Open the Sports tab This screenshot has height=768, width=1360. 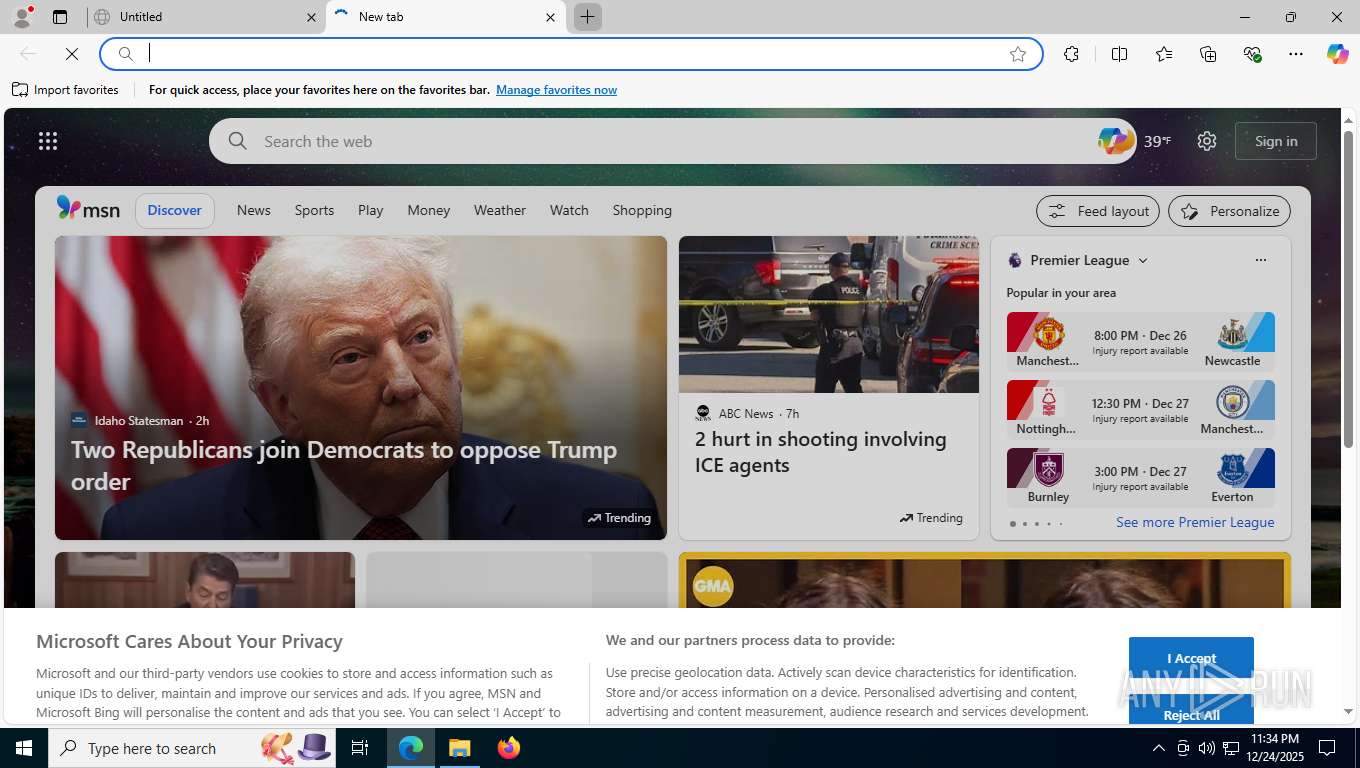click(x=314, y=210)
